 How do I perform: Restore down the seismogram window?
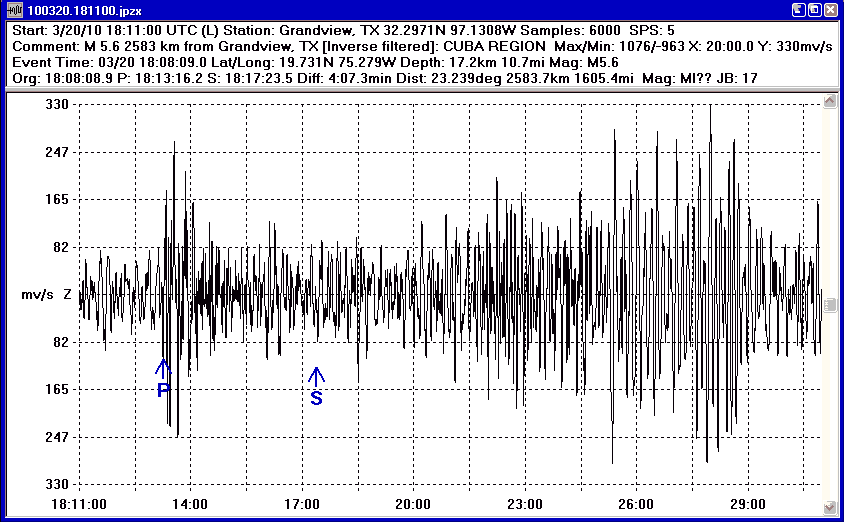coord(814,10)
